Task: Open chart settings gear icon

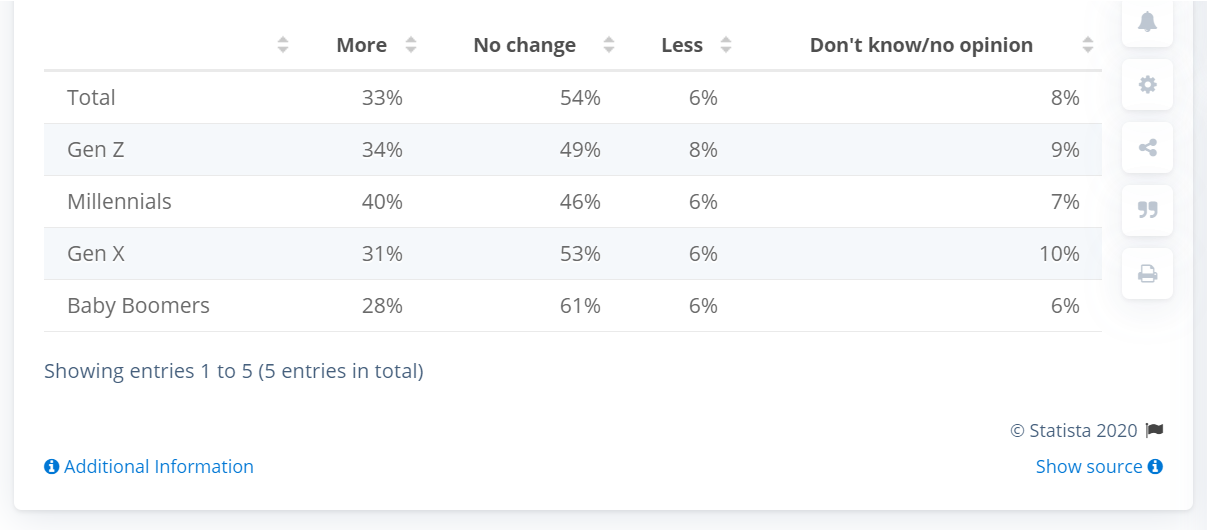Action: point(1147,85)
